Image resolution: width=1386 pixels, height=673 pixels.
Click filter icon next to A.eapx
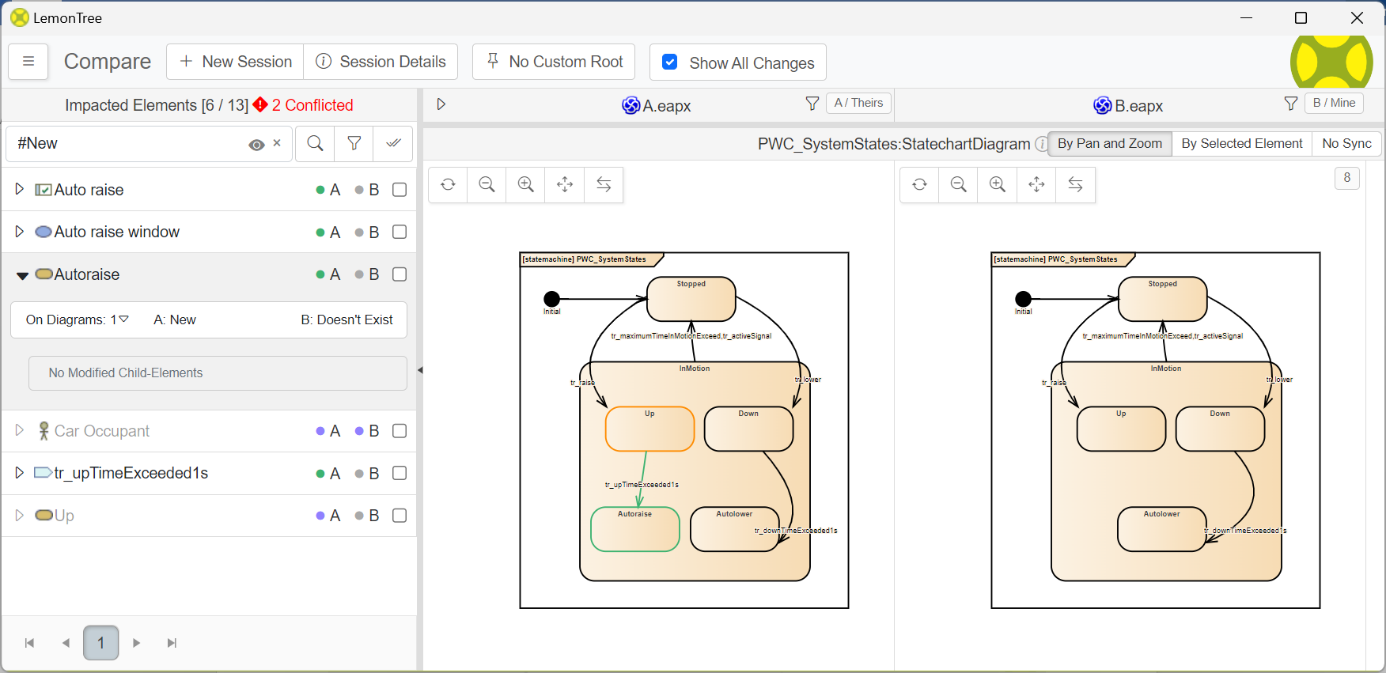tap(812, 103)
